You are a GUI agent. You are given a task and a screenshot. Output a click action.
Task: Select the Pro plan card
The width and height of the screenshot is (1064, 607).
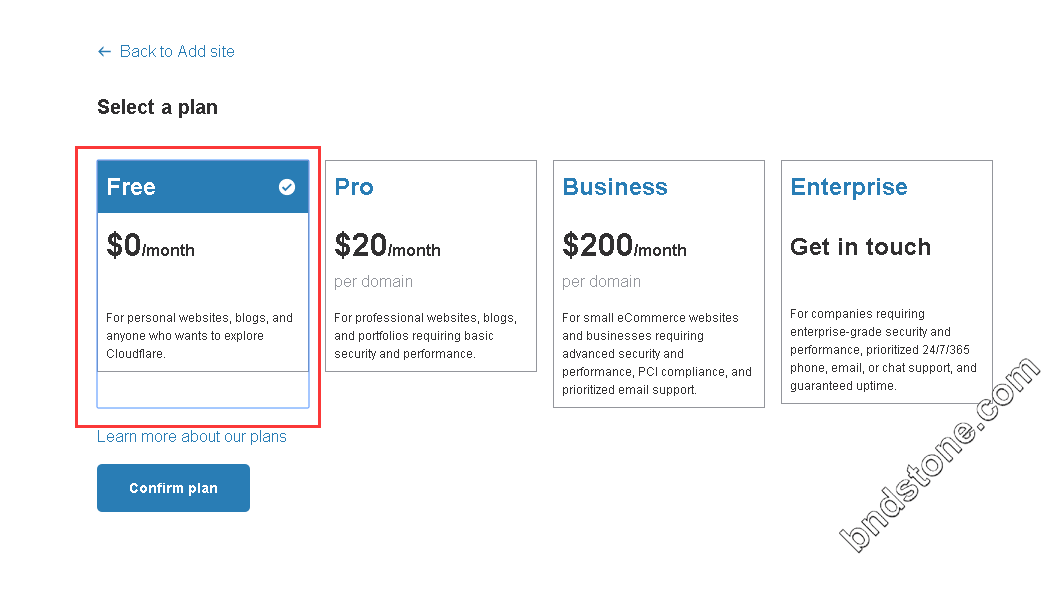tap(431, 266)
